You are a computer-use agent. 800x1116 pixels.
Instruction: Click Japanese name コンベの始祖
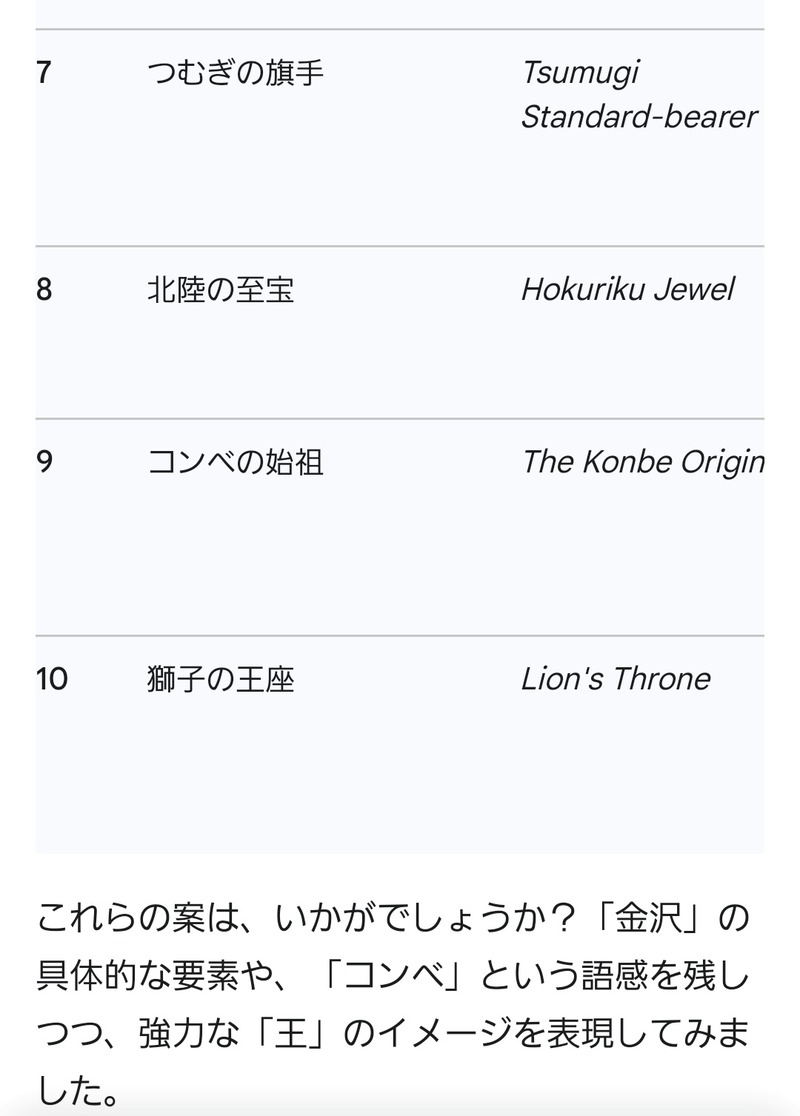pyautogui.click(x=235, y=462)
